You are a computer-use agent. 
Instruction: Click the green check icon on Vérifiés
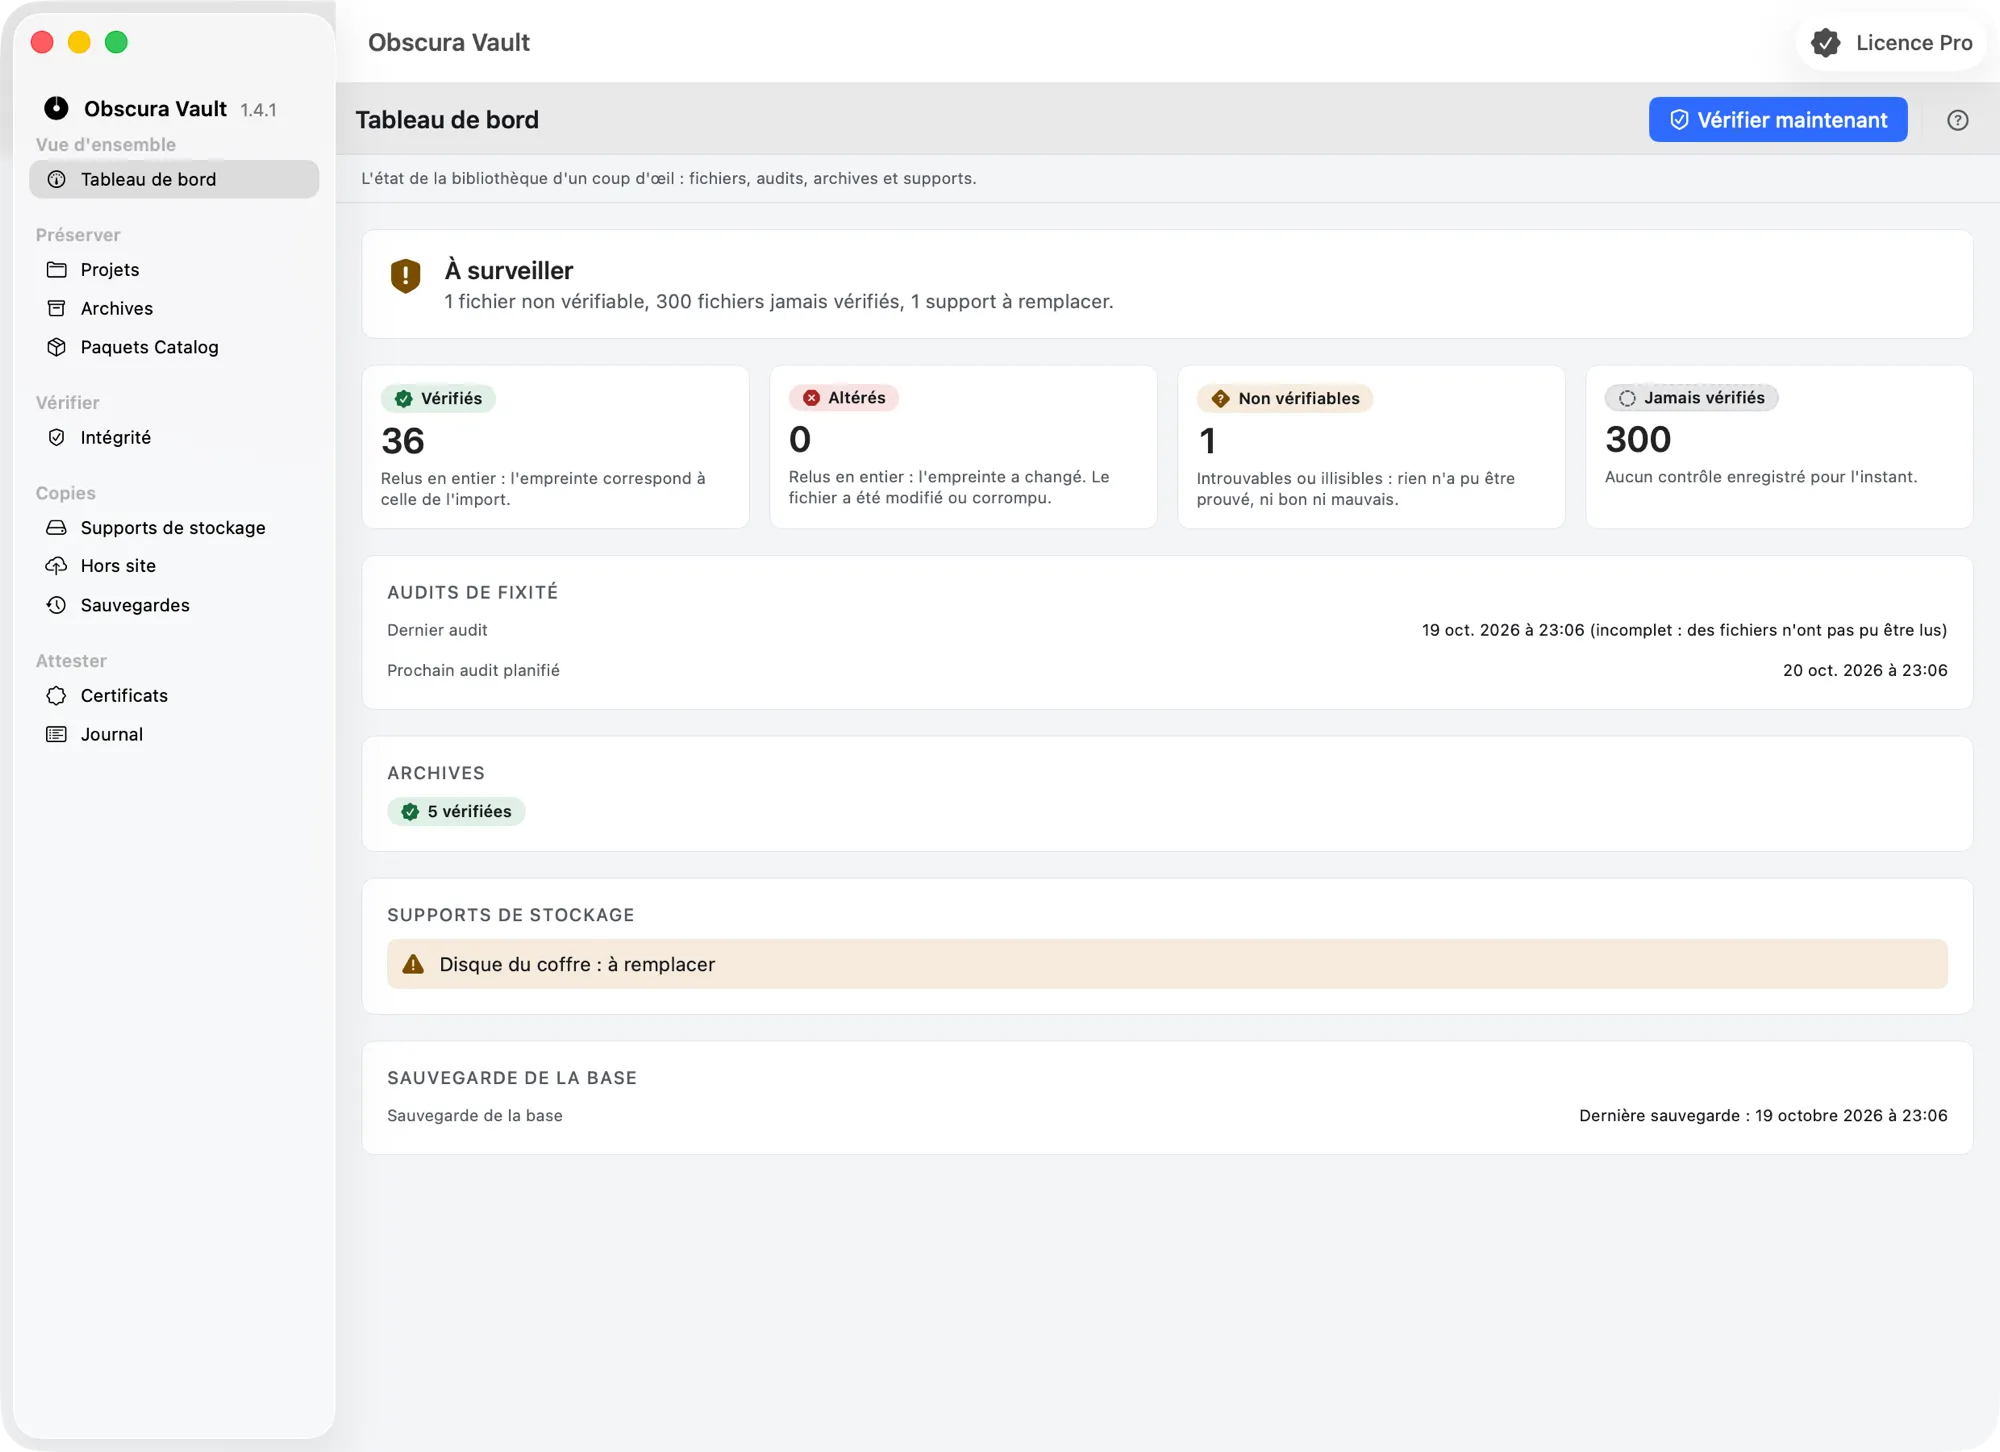tap(404, 399)
